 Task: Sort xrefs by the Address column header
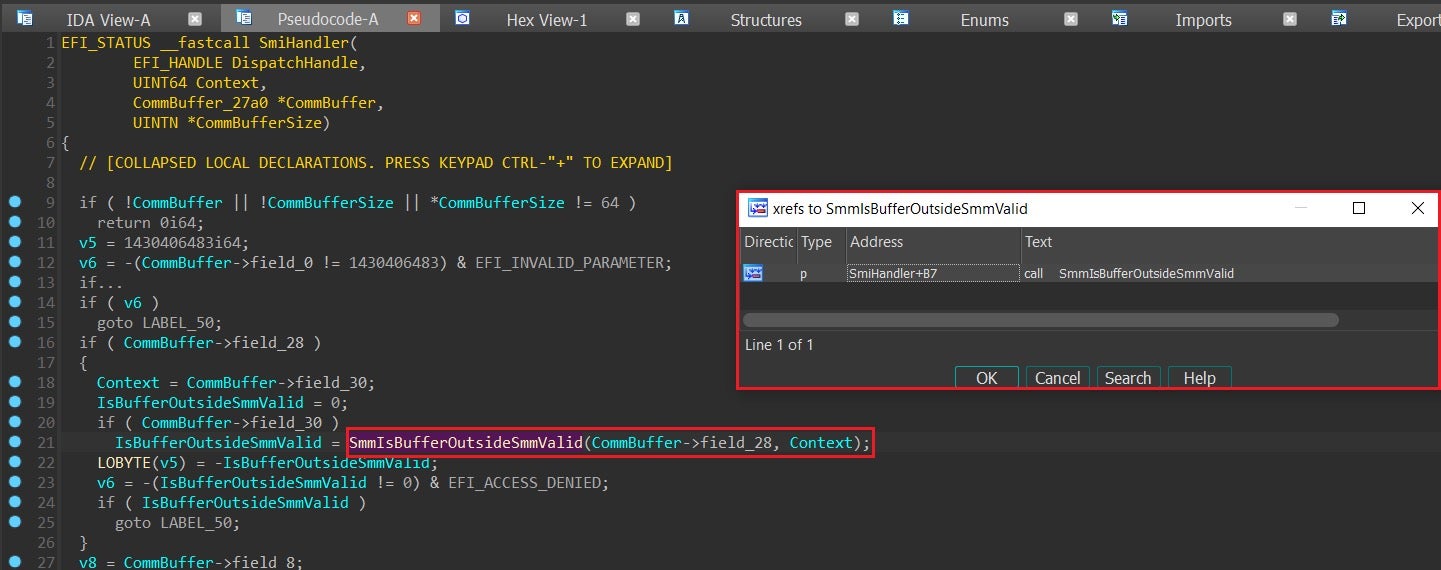930,242
